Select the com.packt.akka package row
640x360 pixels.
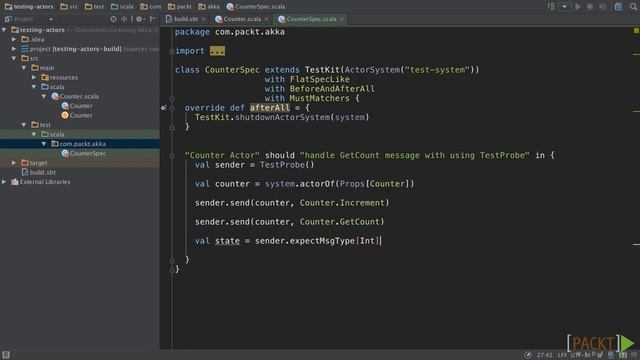pos(80,144)
